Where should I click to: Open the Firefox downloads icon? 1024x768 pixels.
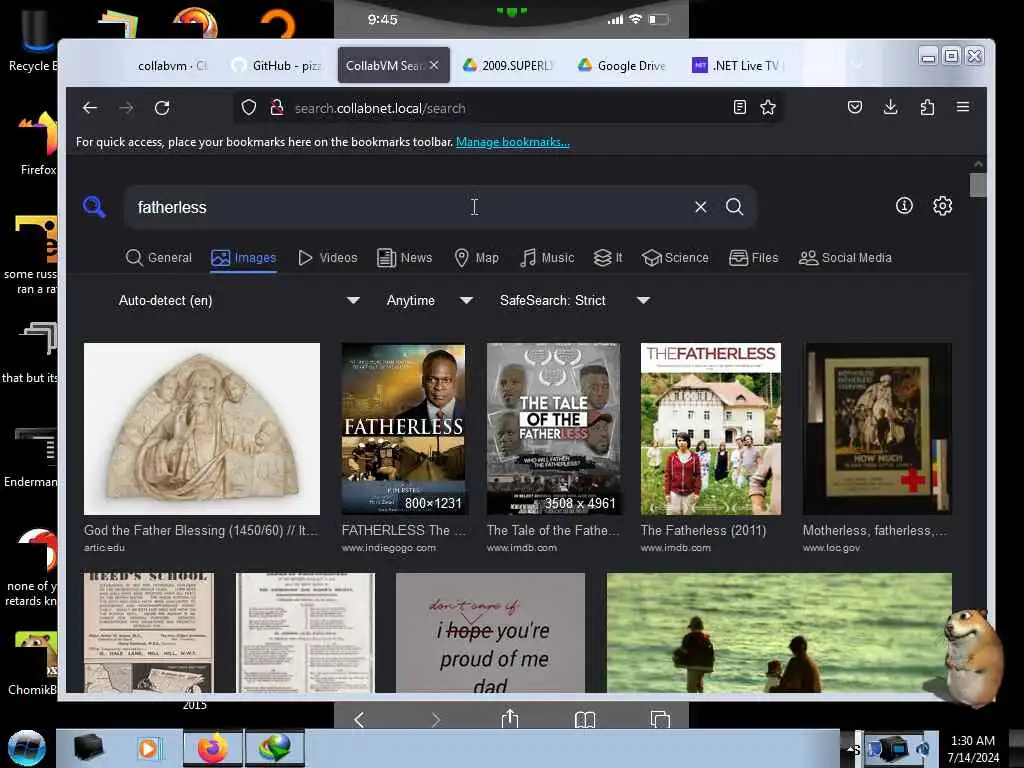click(x=890, y=107)
